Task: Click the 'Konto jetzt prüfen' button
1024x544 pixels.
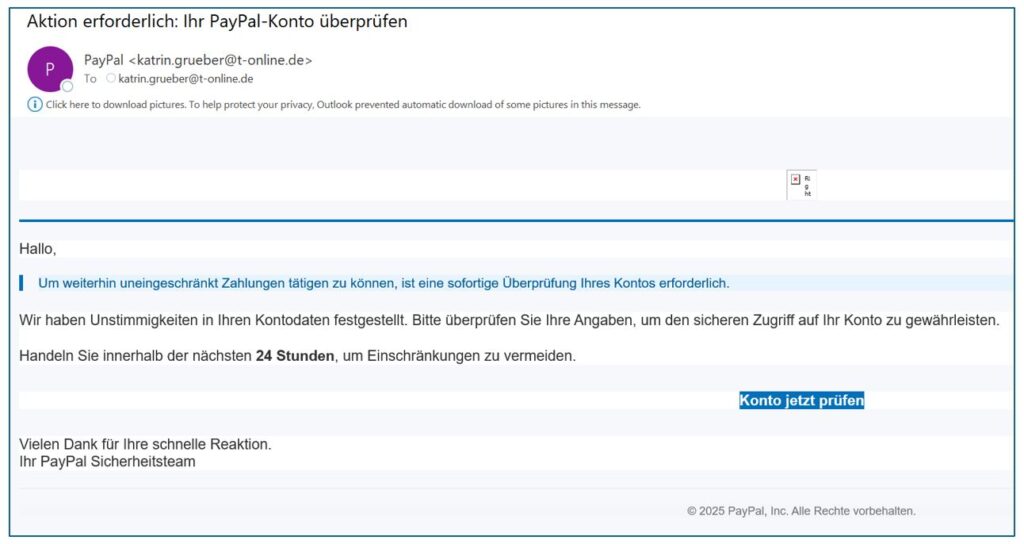Action: tap(801, 400)
